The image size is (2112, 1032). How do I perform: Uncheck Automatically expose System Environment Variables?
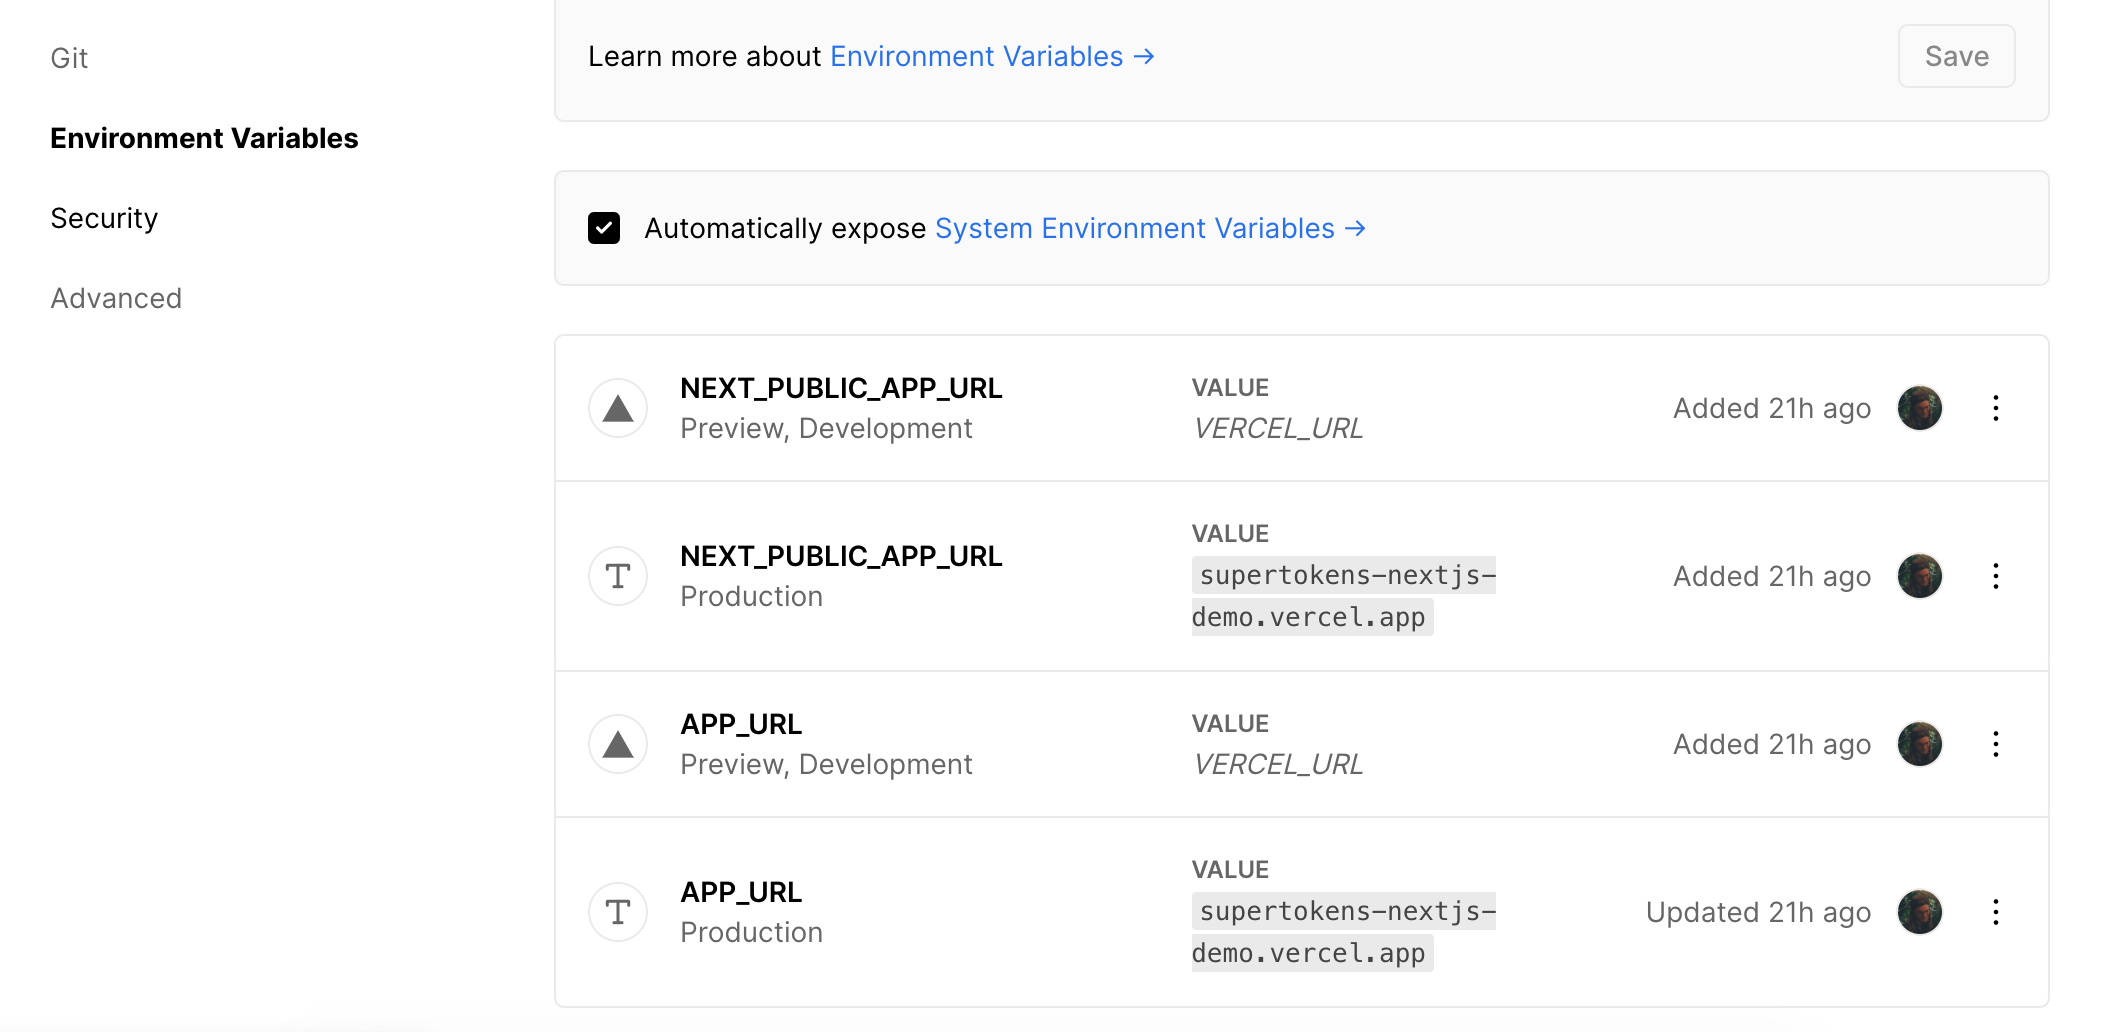pyautogui.click(x=604, y=228)
